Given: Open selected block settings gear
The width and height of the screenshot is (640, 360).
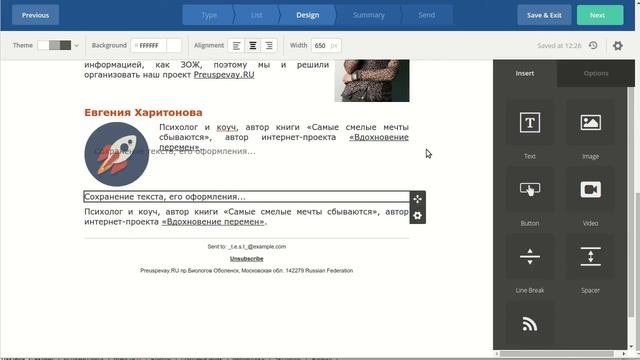Looking at the screenshot, I should click(417, 216).
